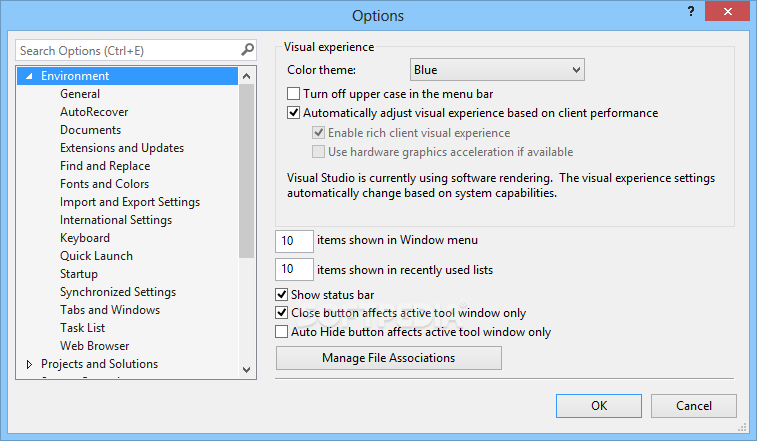The width and height of the screenshot is (757, 441).
Task: Select Synchronized Settings
Action: 118,291
